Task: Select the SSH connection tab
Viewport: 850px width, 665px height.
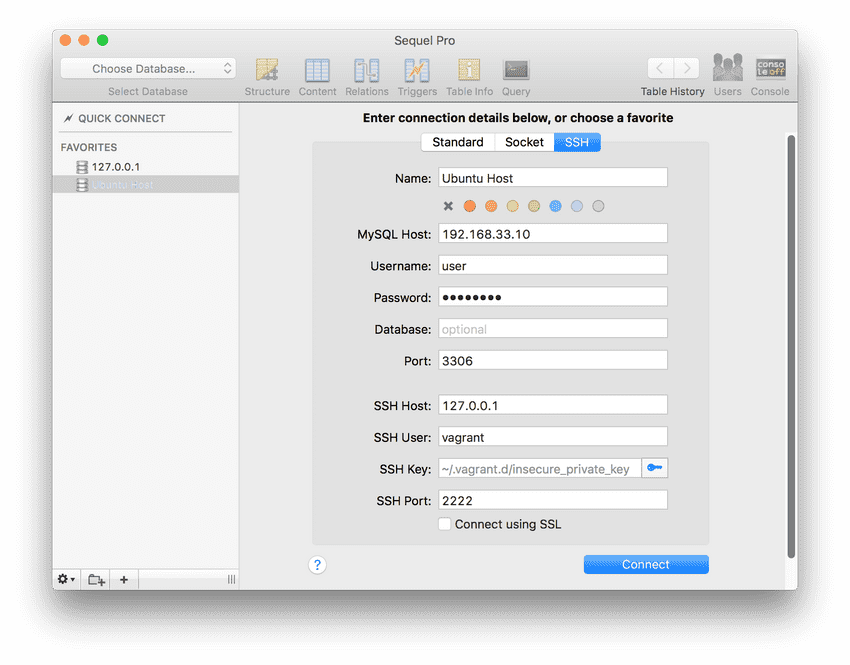Action: tap(577, 142)
